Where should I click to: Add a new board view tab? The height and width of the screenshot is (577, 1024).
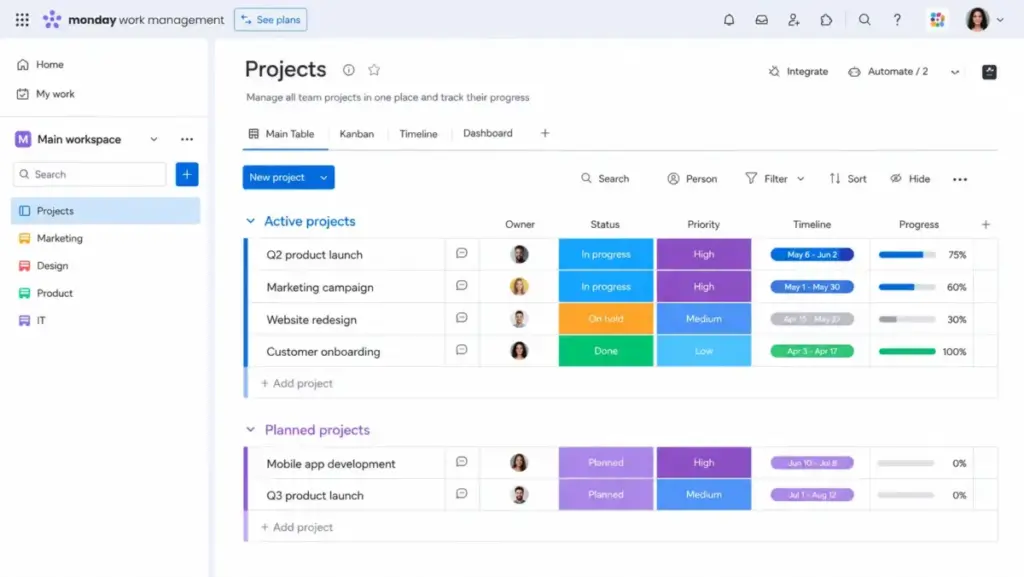coord(545,133)
